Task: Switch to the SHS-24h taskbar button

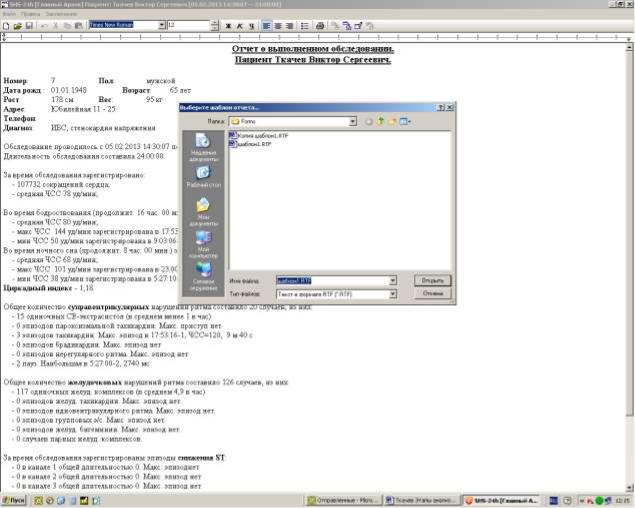Action: tap(501, 500)
